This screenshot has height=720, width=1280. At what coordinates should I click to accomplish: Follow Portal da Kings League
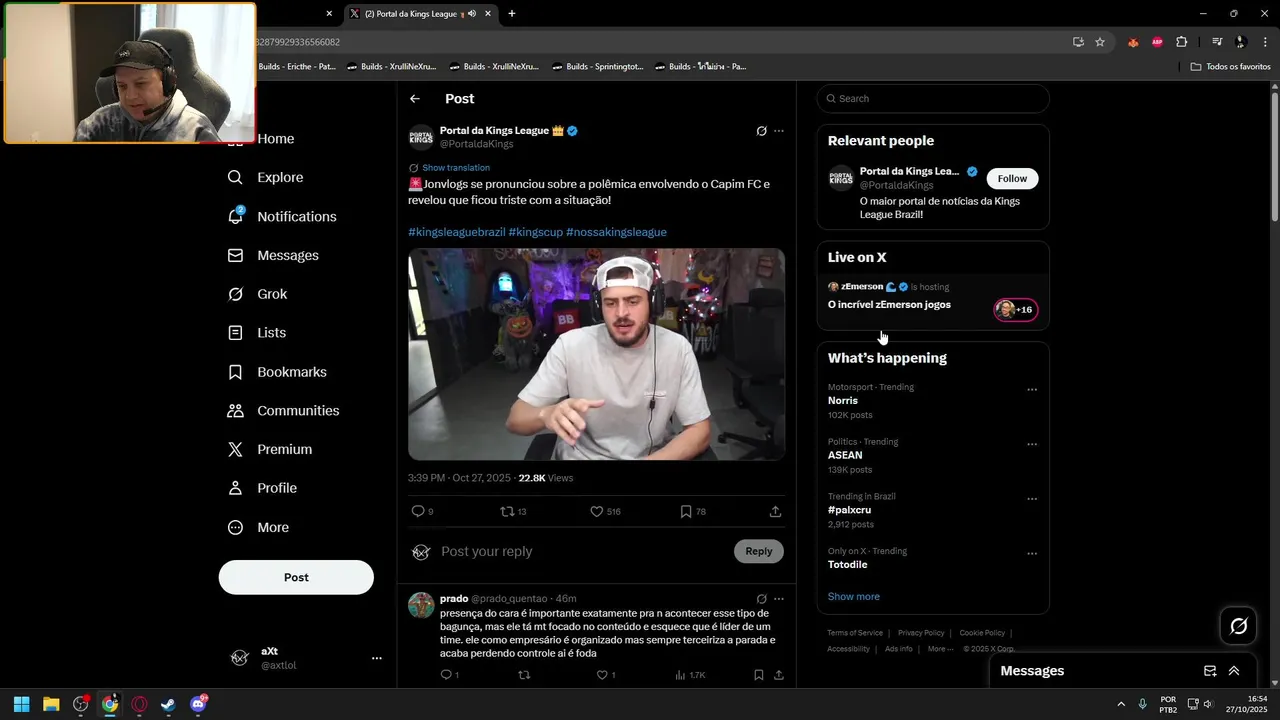tap(1012, 179)
